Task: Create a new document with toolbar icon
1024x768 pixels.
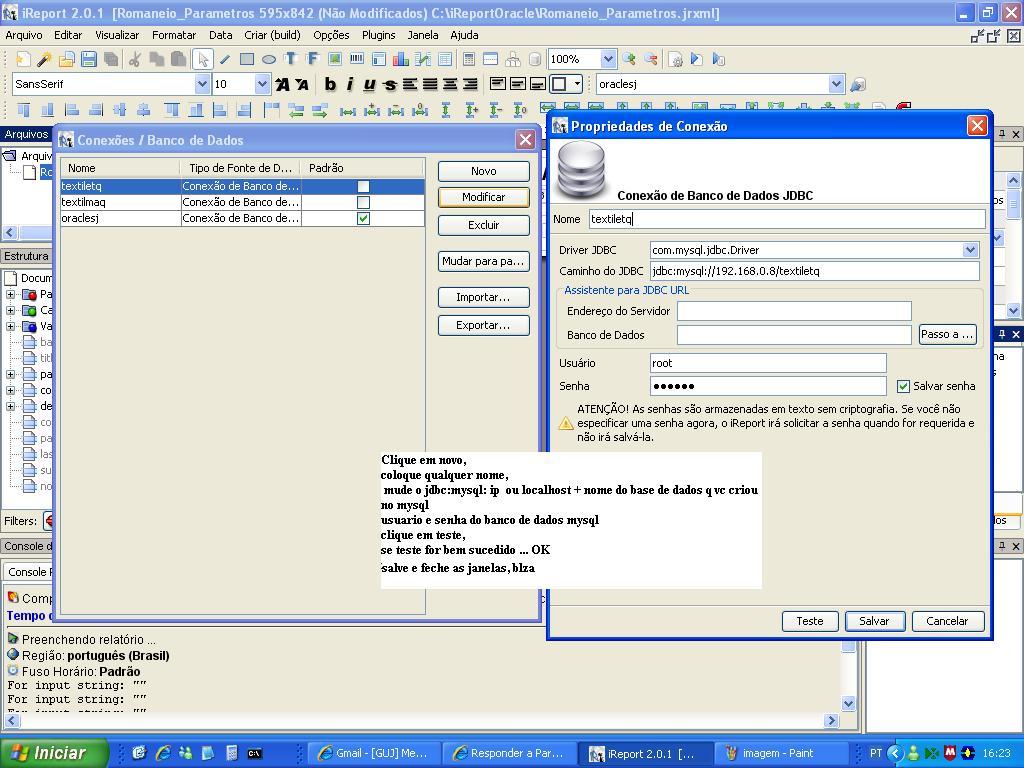Action: [x=22, y=59]
